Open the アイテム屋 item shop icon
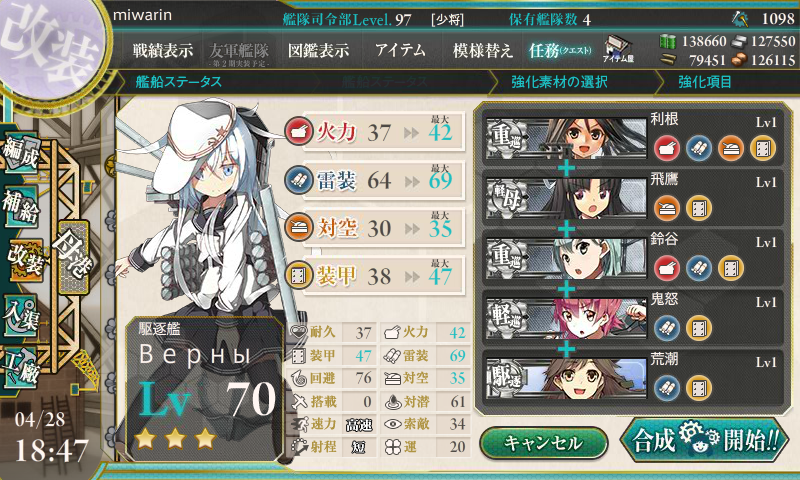 tap(618, 50)
